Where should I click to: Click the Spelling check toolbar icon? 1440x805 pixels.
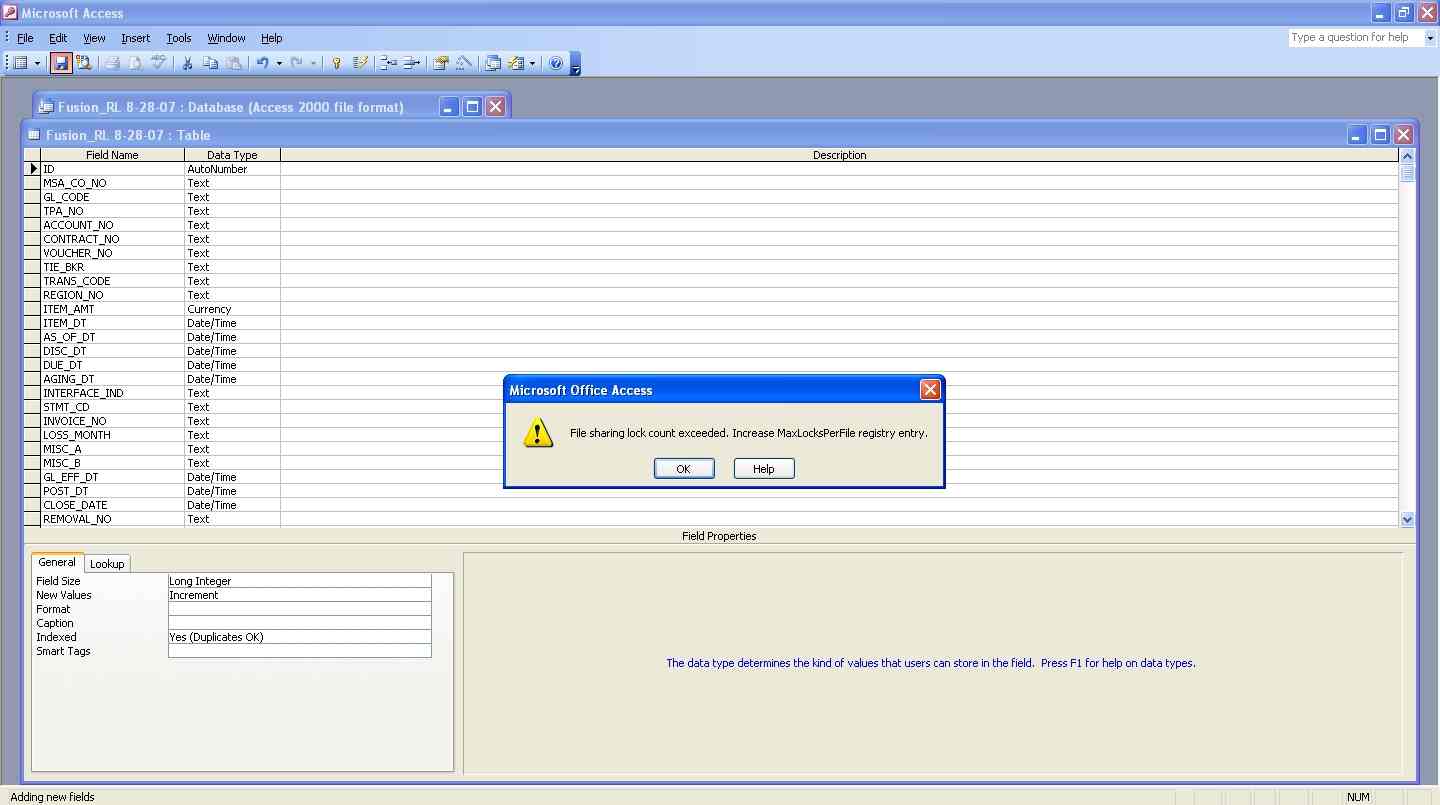158,63
